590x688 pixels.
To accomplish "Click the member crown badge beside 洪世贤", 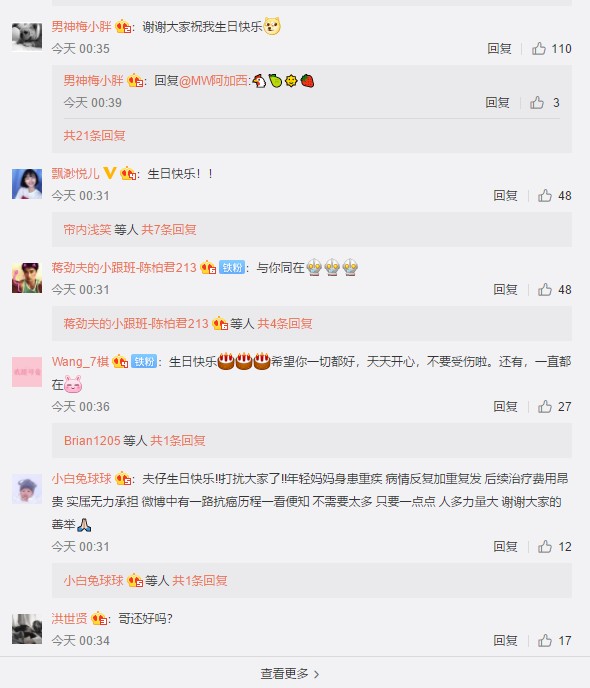I will [100, 619].
